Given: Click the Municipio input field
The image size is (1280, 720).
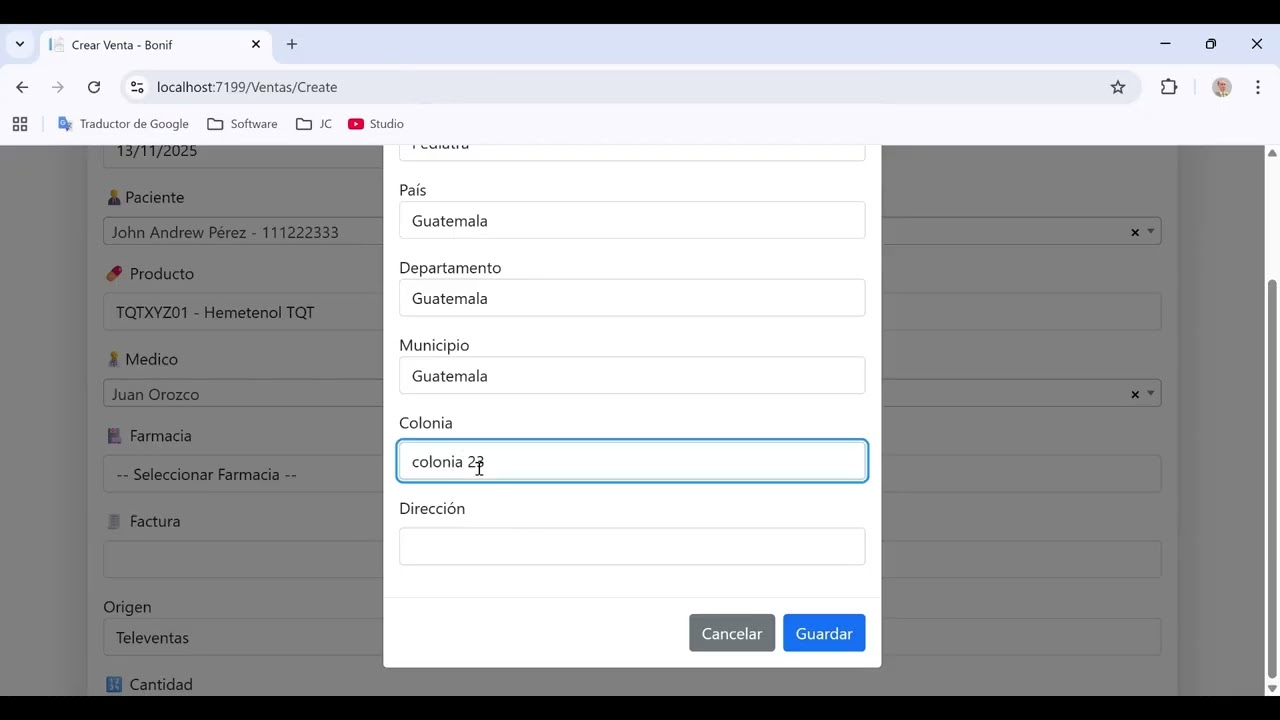Looking at the screenshot, I should click(632, 376).
